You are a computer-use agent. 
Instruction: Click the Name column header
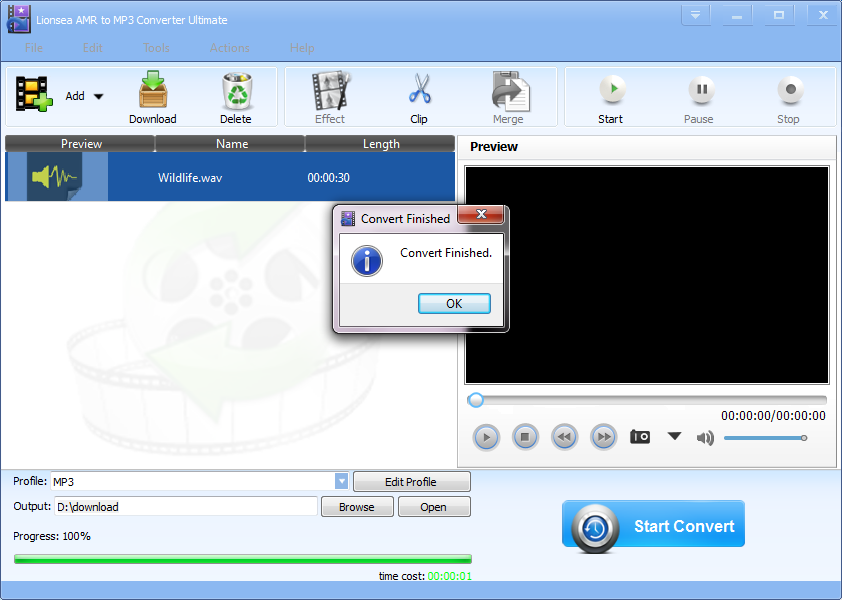click(231, 144)
